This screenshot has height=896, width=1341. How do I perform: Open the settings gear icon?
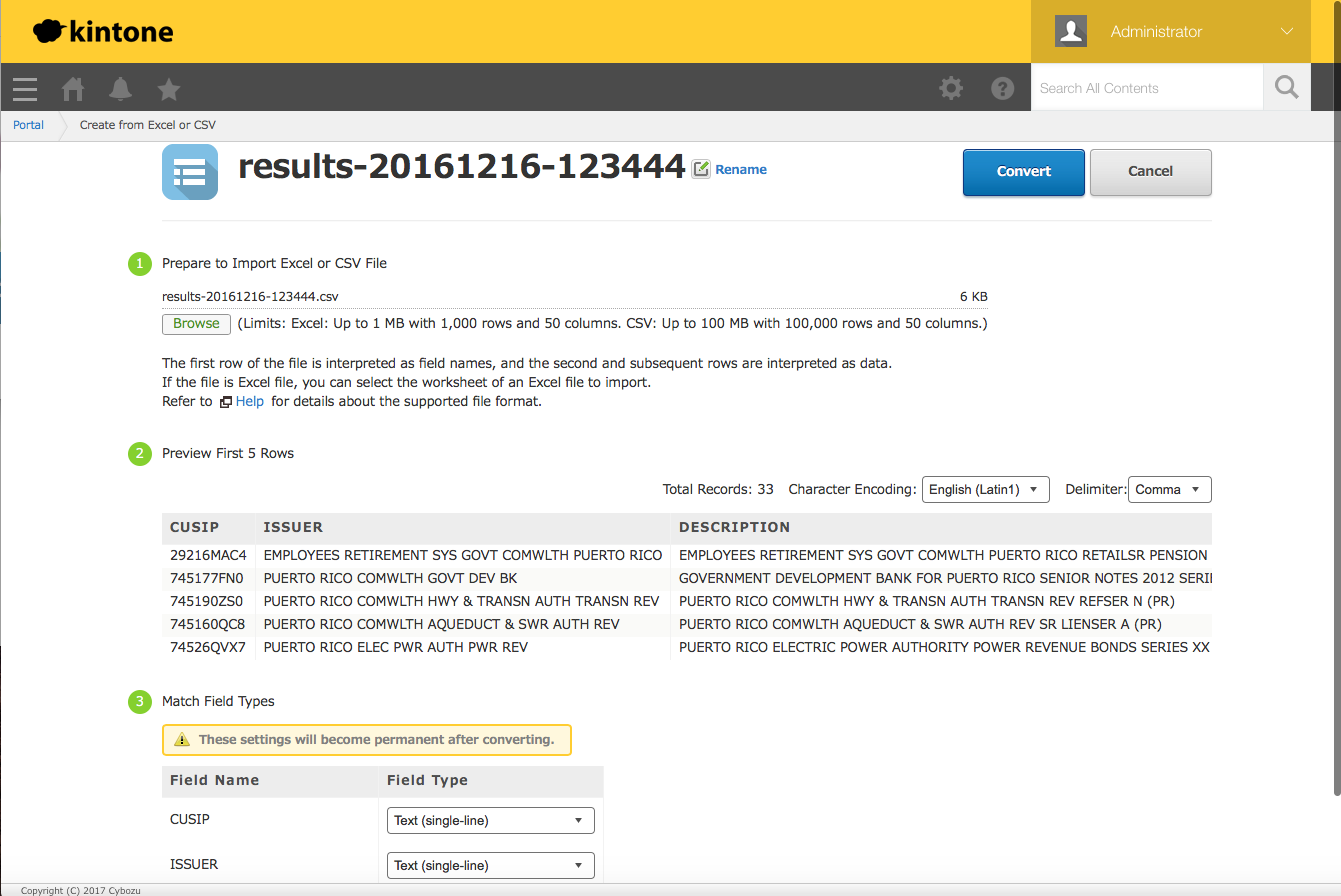tap(951, 88)
